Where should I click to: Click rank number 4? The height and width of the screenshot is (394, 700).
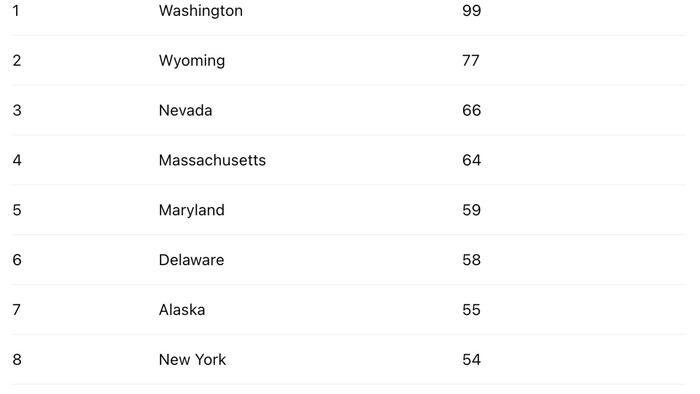[17, 160]
